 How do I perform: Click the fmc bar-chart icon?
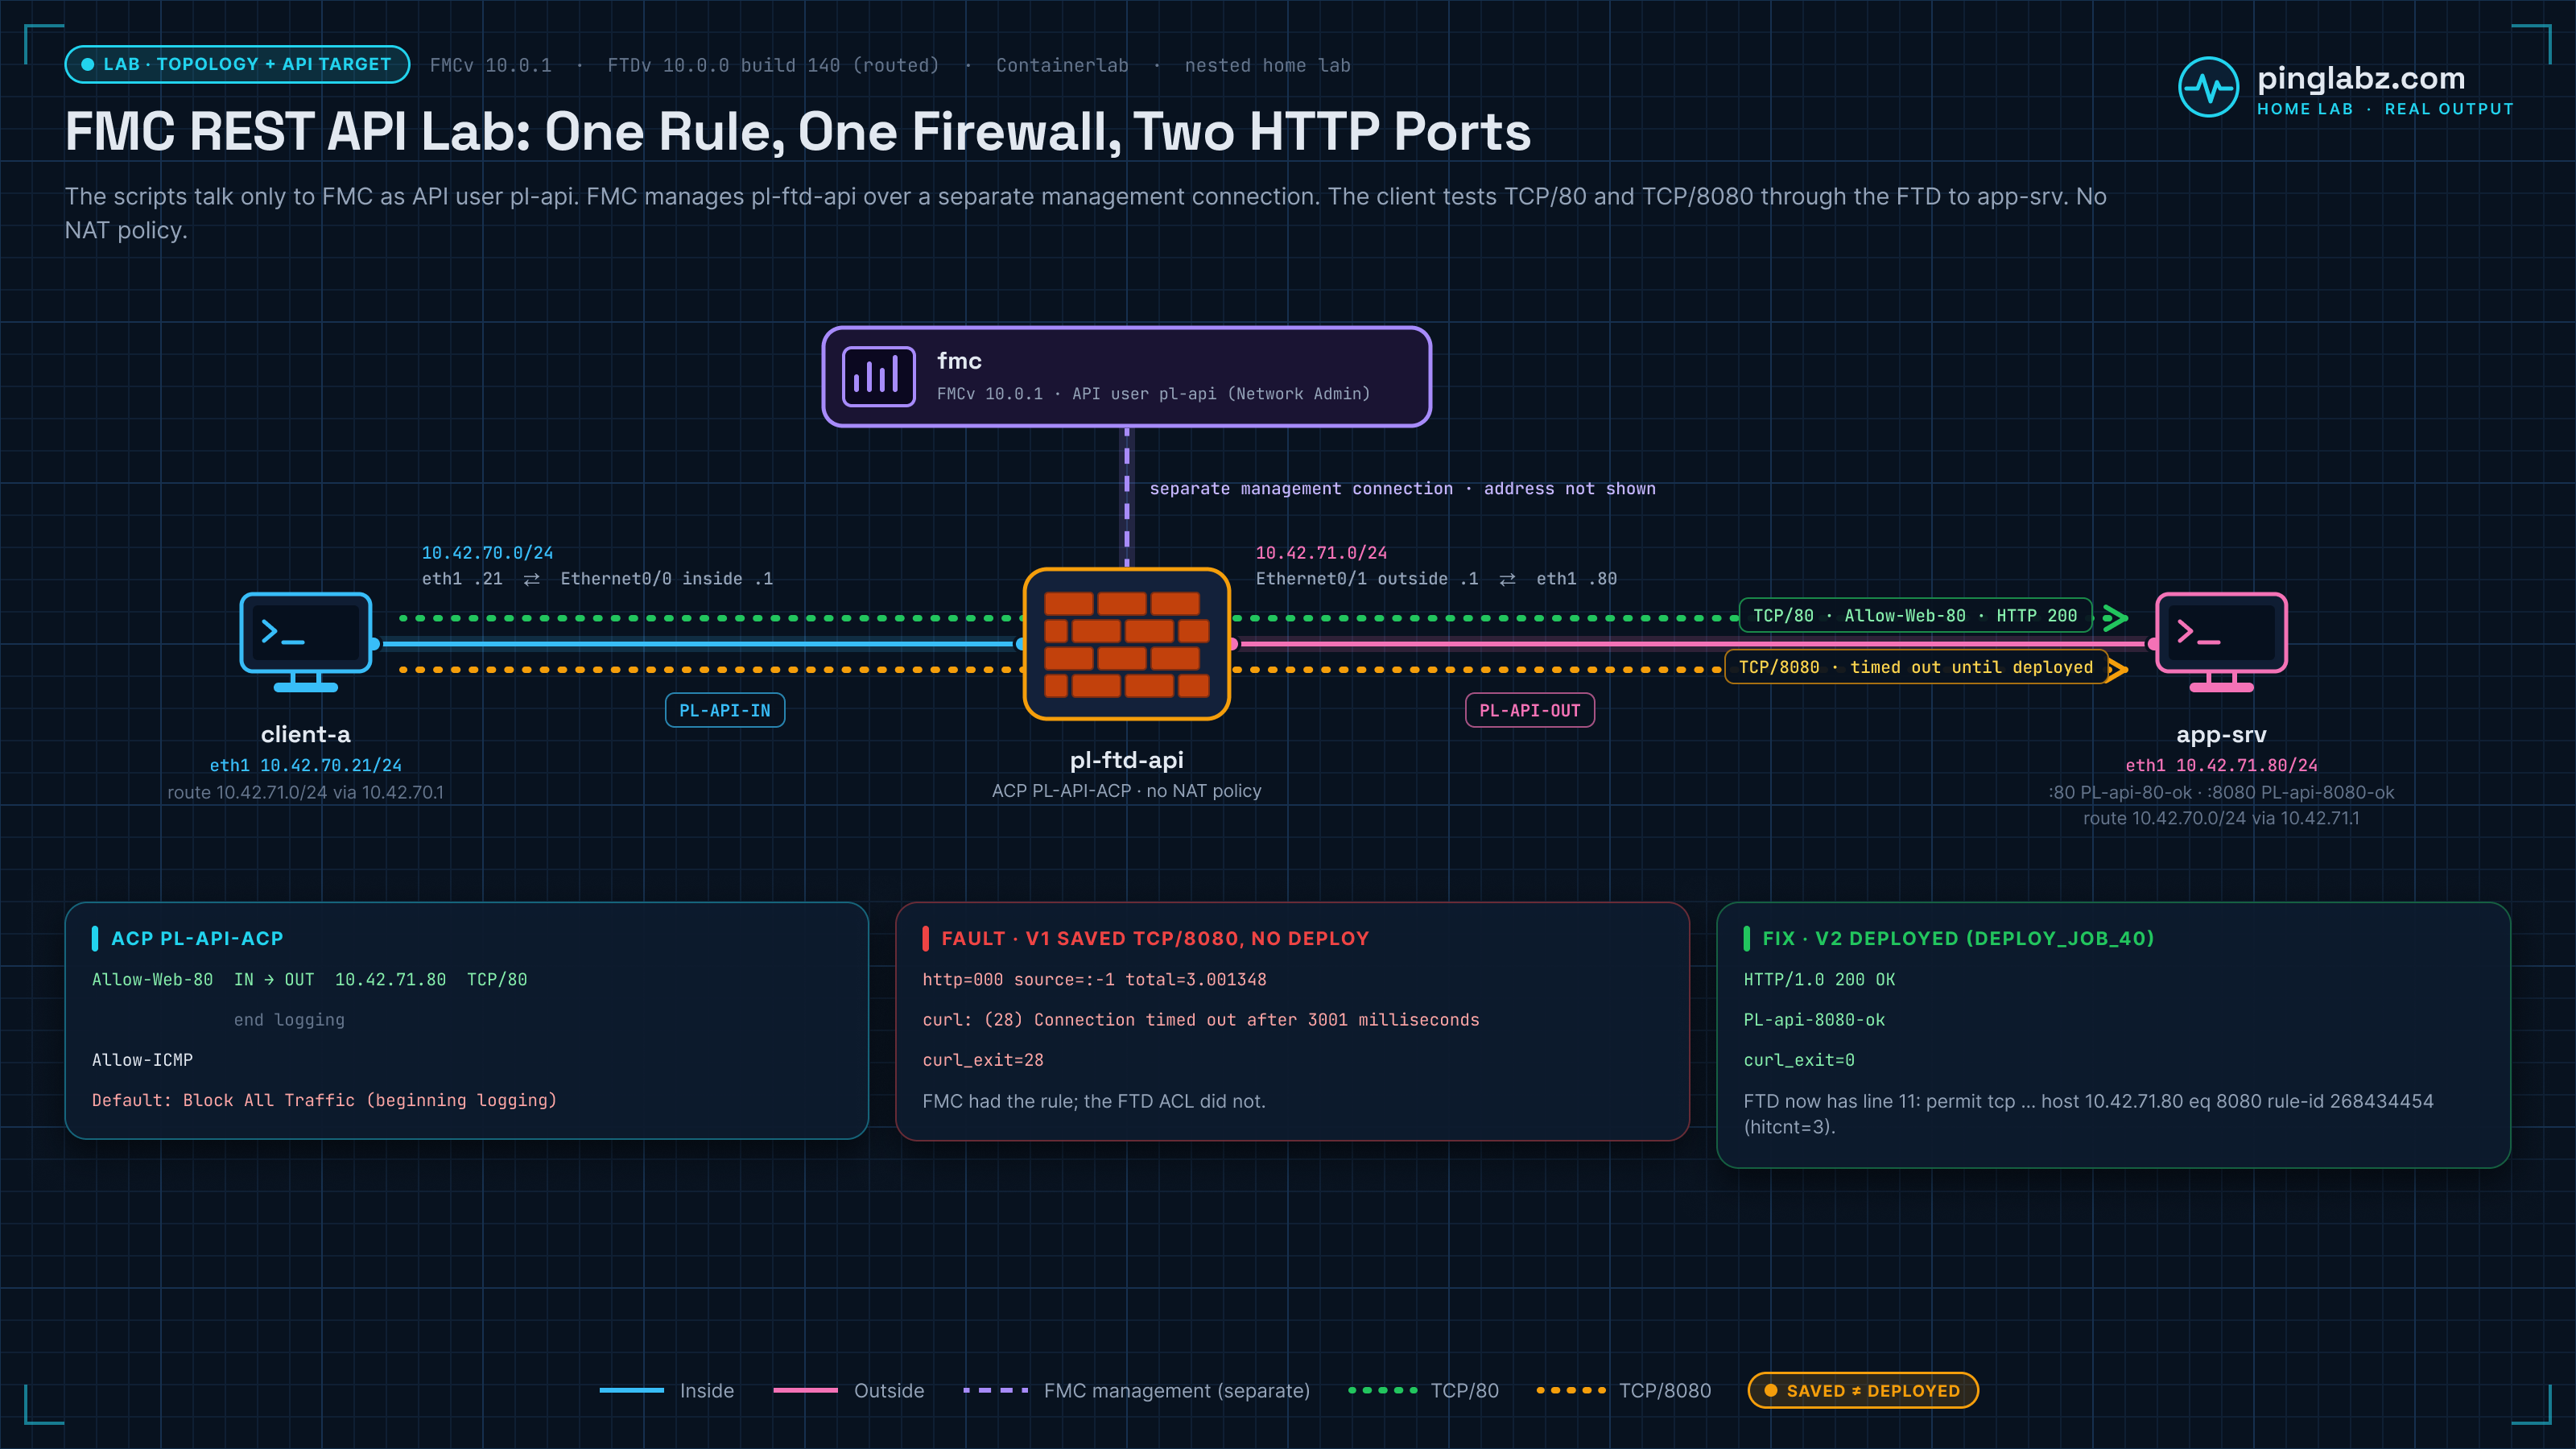pyautogui.click(x=878, y=376)
